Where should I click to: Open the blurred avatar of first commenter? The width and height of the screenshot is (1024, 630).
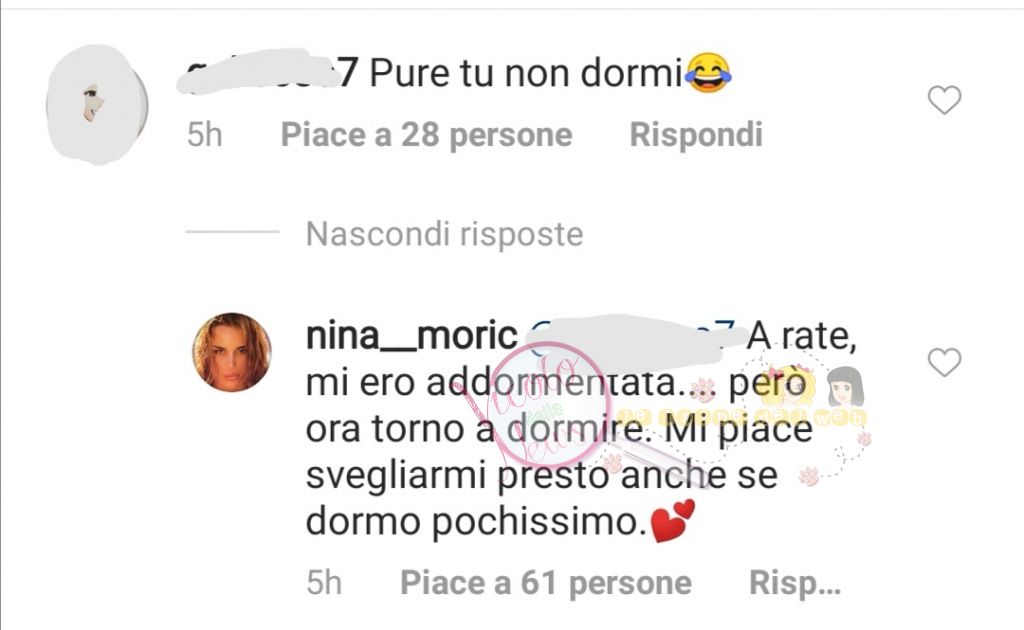97,104
